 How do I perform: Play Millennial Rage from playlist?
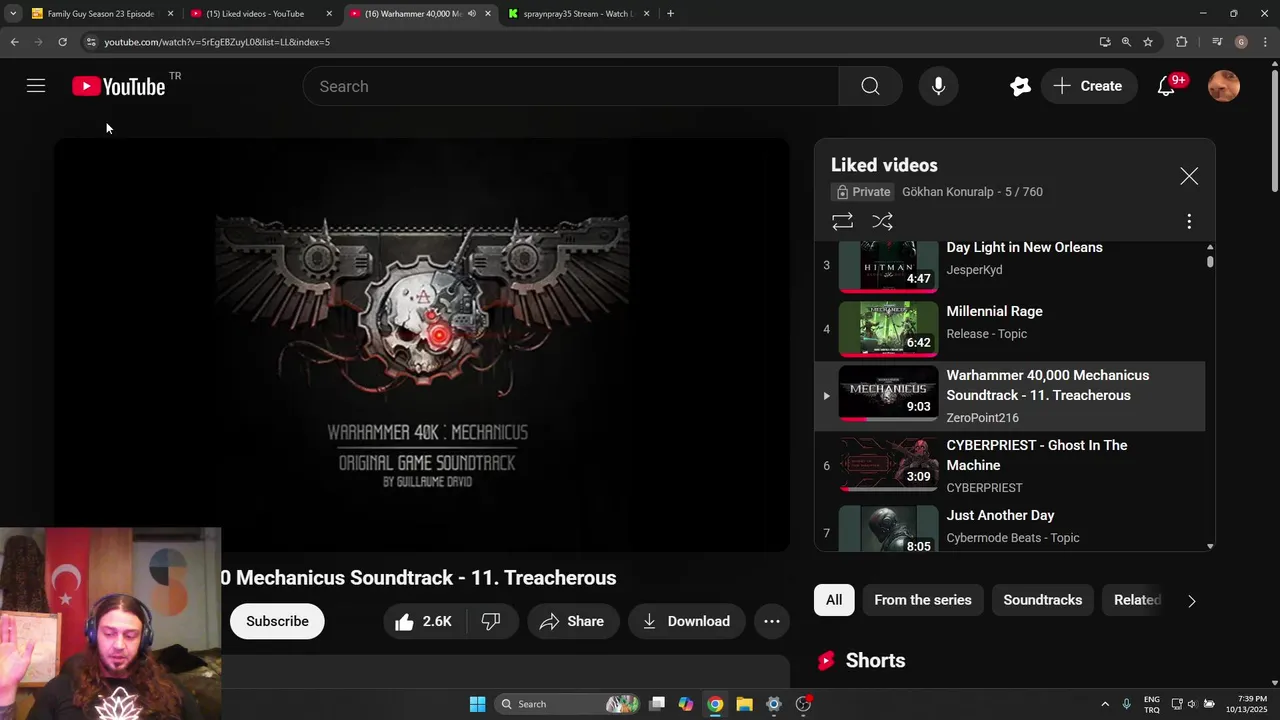pos(1010,329)
